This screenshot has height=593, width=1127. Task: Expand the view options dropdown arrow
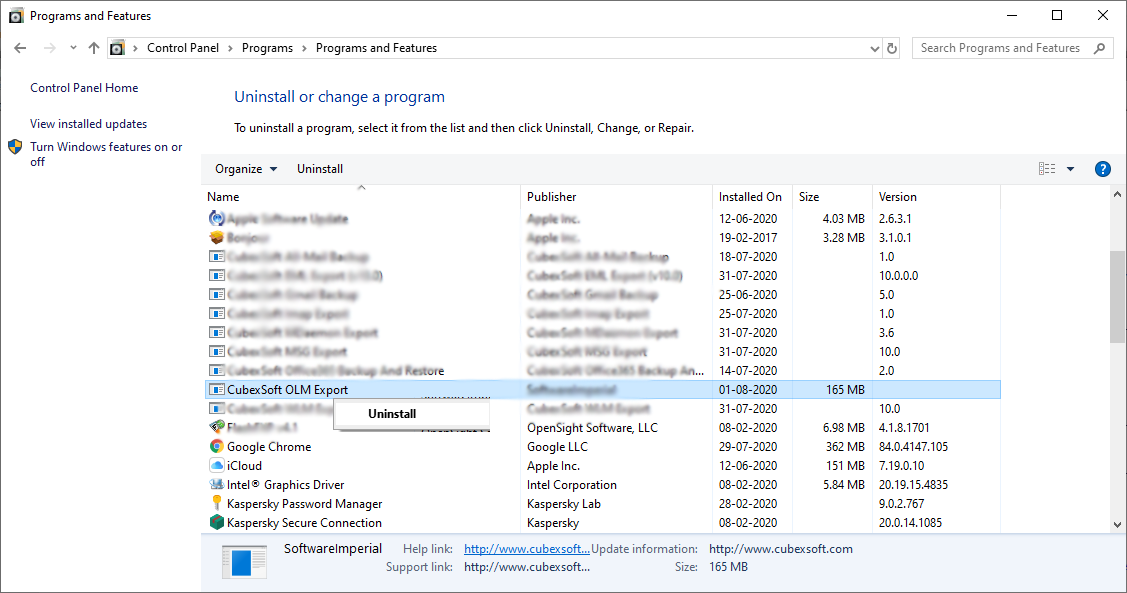point(1070,169)
